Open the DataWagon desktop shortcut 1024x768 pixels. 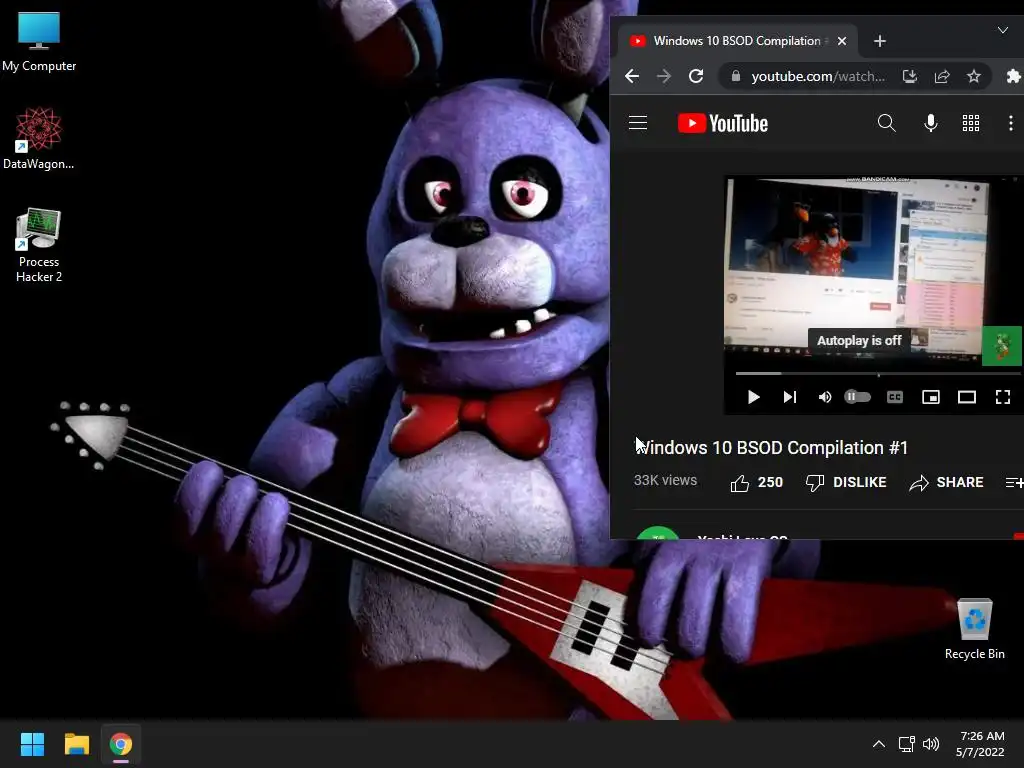pyautogui.click(x=39, y=138)
